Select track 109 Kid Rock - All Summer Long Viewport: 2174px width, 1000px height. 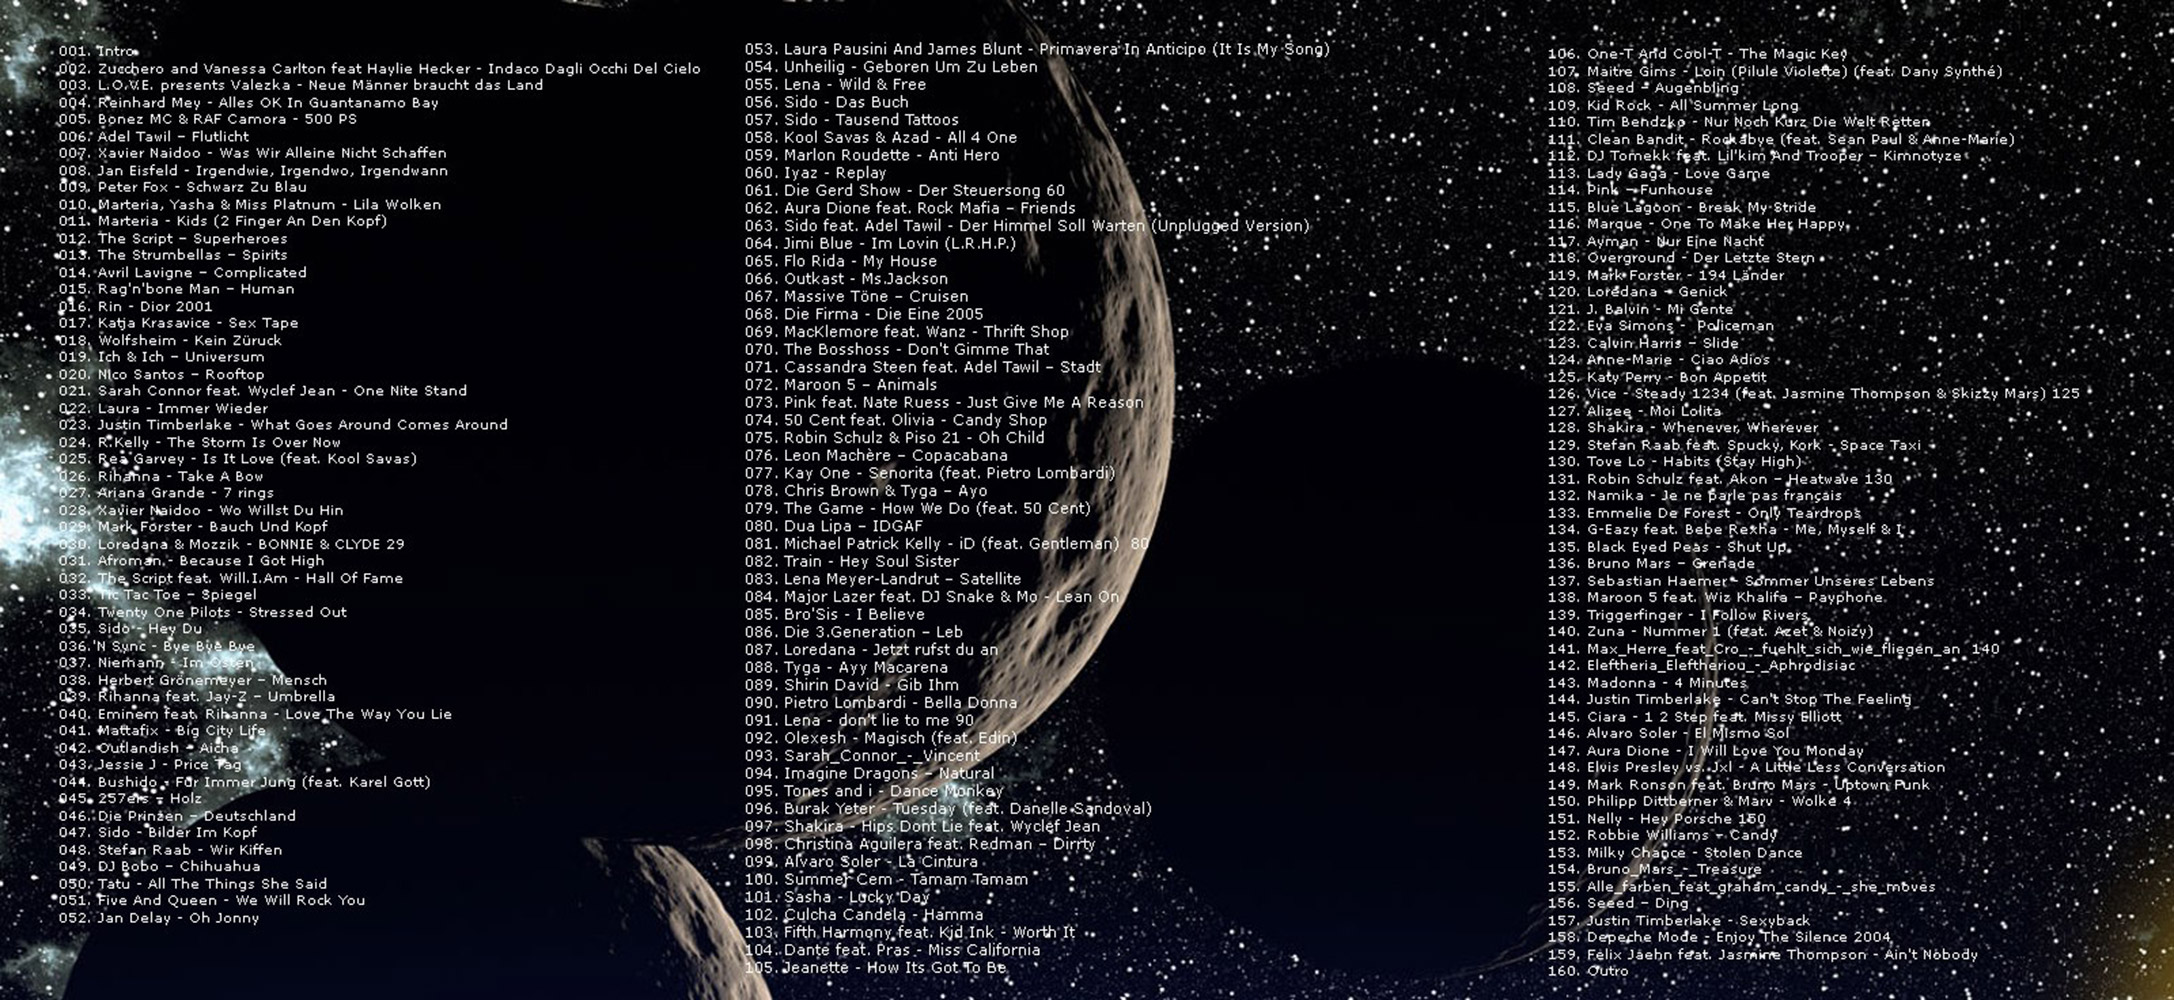[x=1673, y=105]
